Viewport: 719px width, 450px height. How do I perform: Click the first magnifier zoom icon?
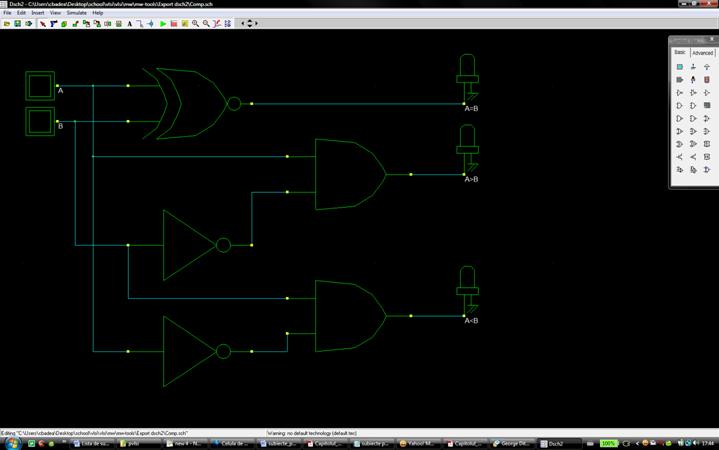tap(195, 23)
